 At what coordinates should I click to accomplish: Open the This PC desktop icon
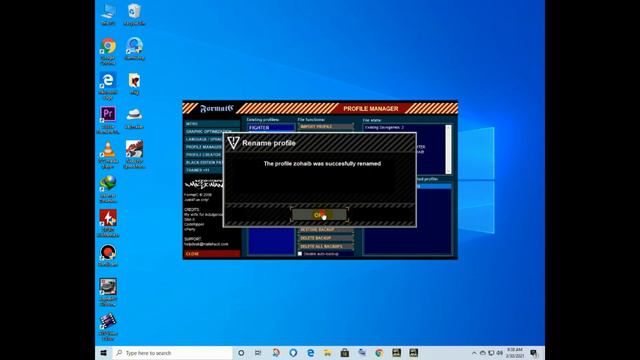[x=108, y=15]
